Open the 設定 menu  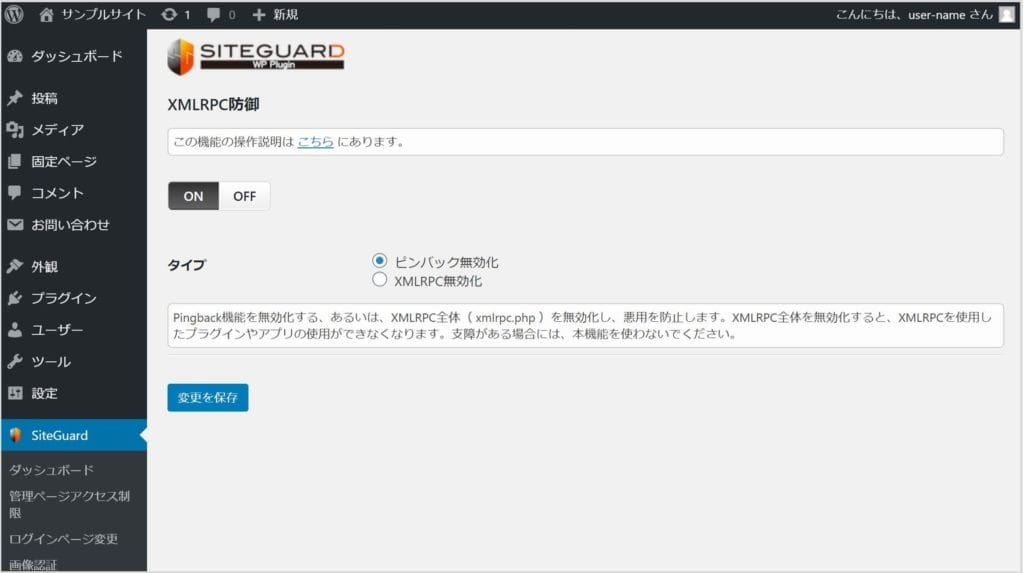coord(74,393)
